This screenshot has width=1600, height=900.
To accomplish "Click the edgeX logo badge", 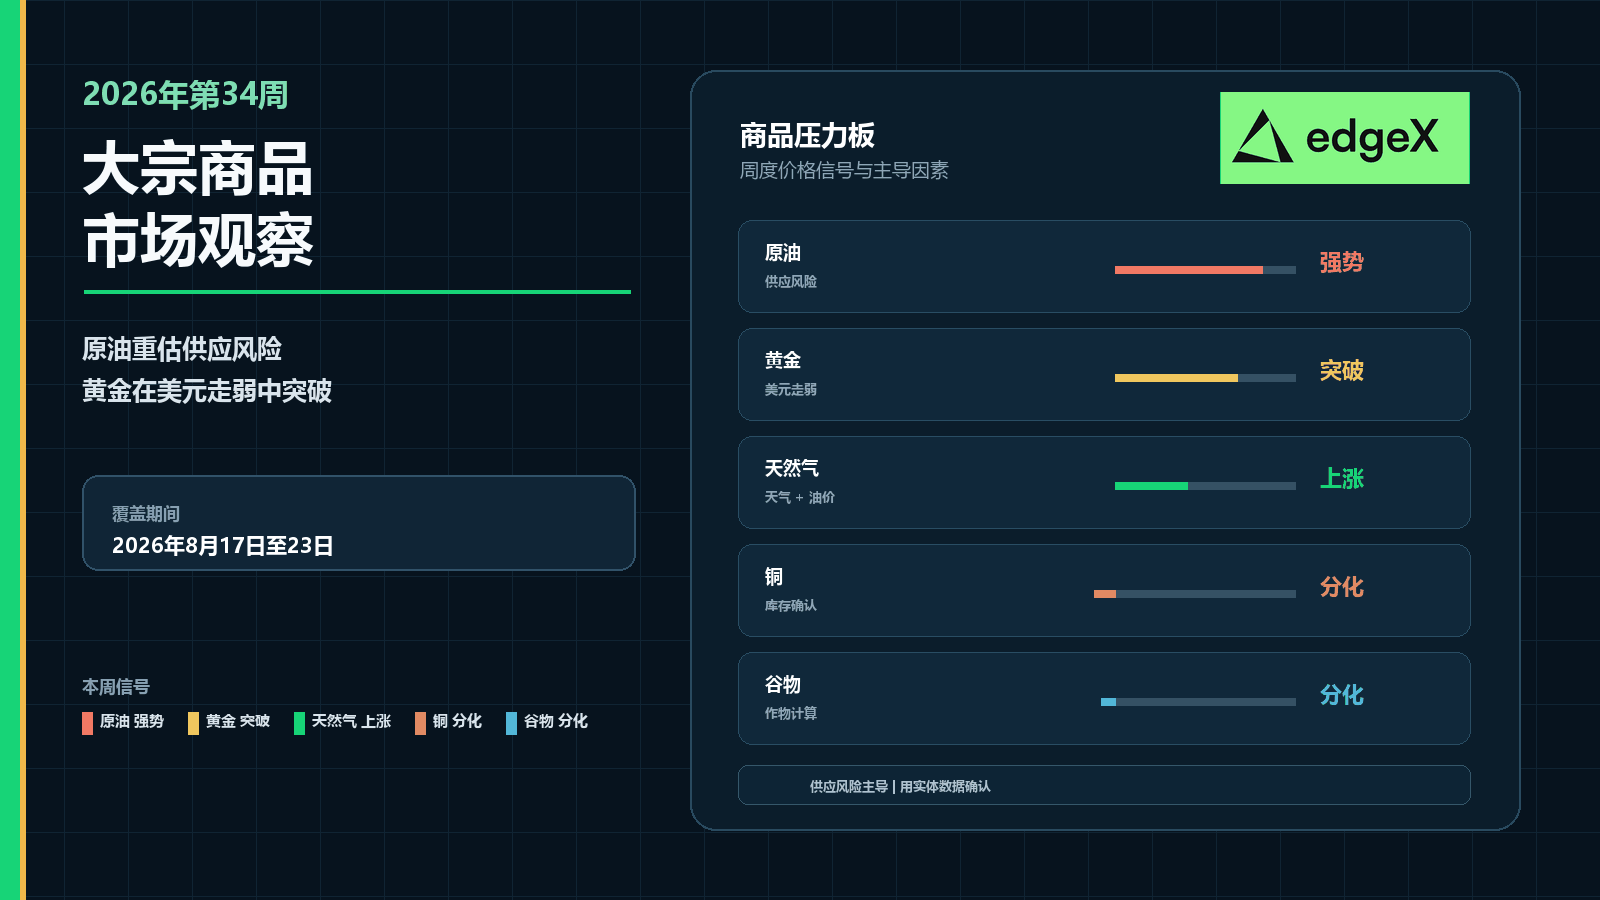I will 1344,138.
